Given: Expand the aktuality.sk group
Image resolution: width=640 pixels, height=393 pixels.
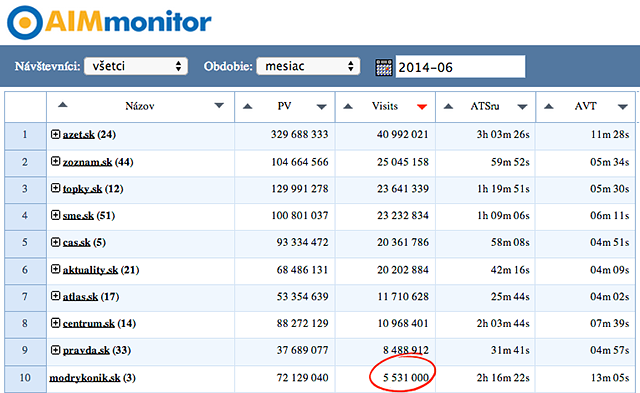Looking at the screenshot, I should pyautogui.click(x=56, y=269).
